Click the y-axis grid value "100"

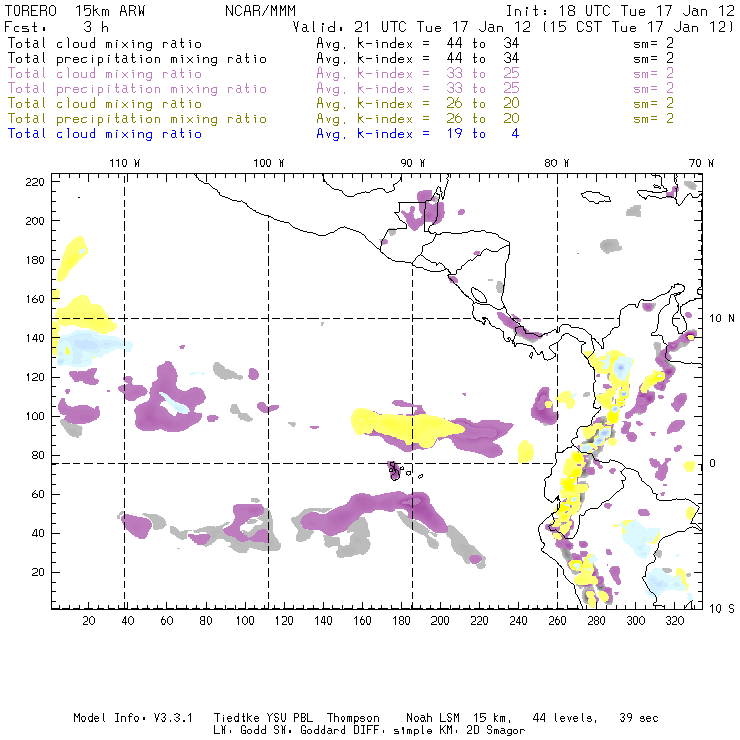(35, 416)
